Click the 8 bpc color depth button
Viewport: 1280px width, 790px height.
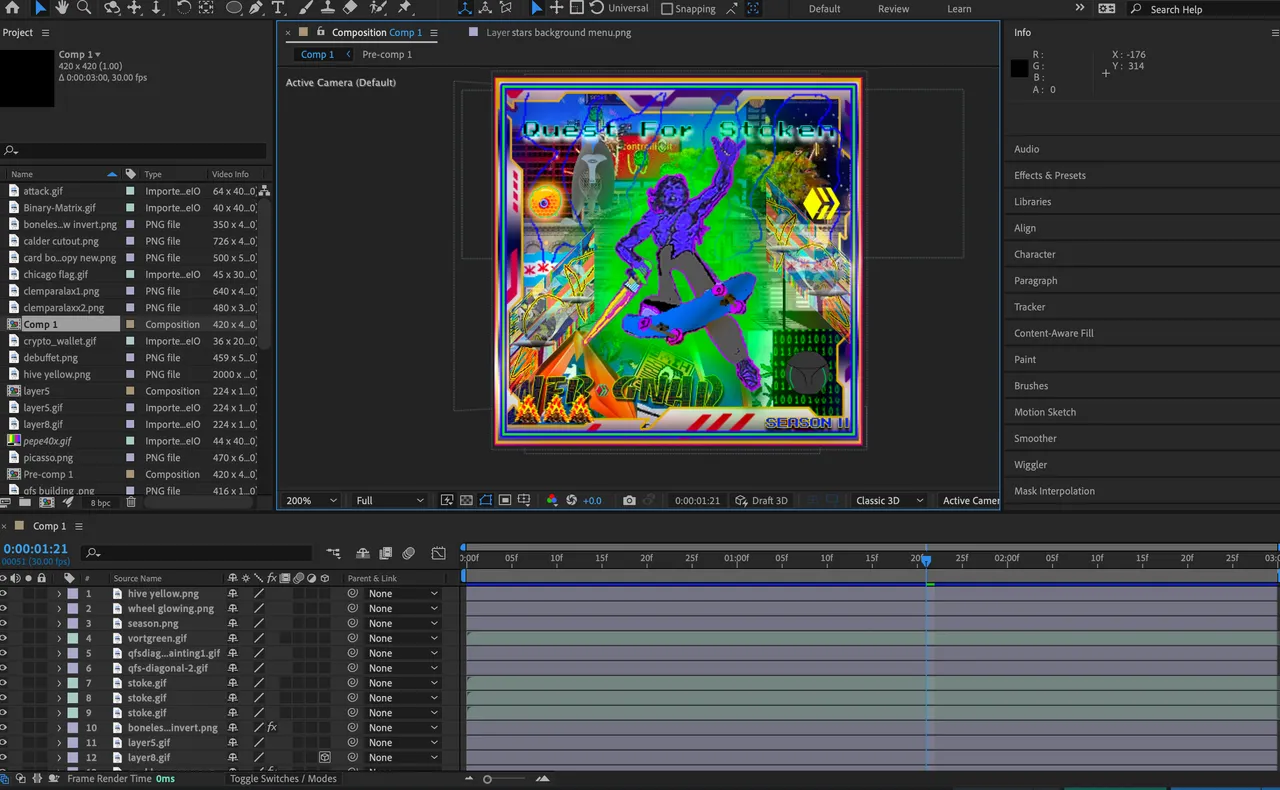coord(100,502)
